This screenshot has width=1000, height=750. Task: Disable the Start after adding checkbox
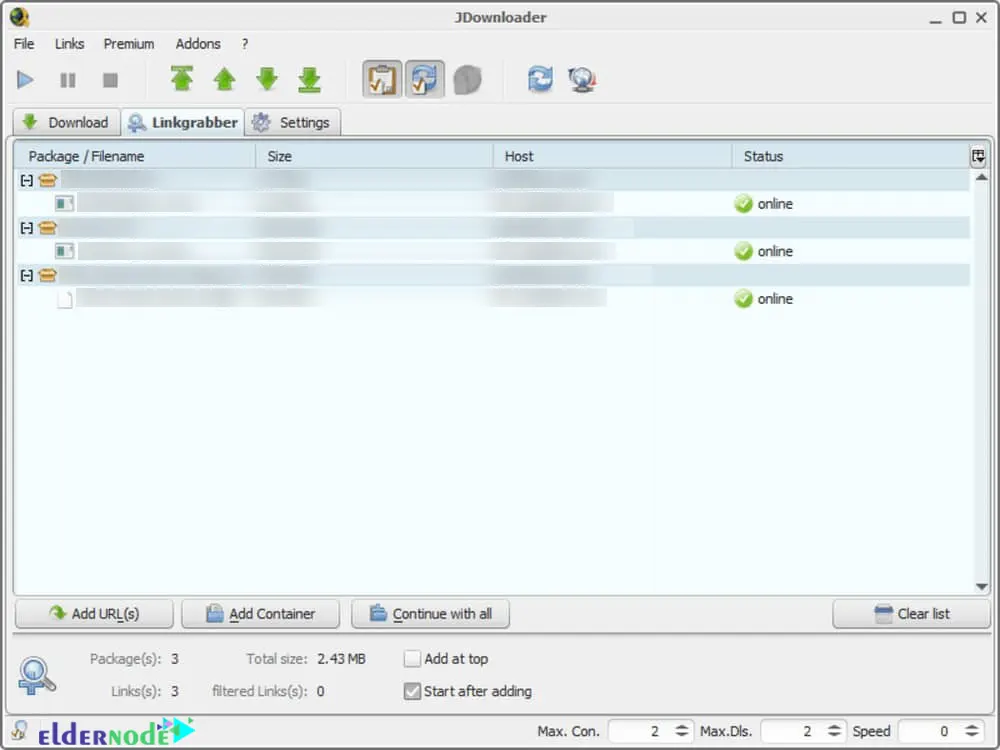click(x=412, y=691)
